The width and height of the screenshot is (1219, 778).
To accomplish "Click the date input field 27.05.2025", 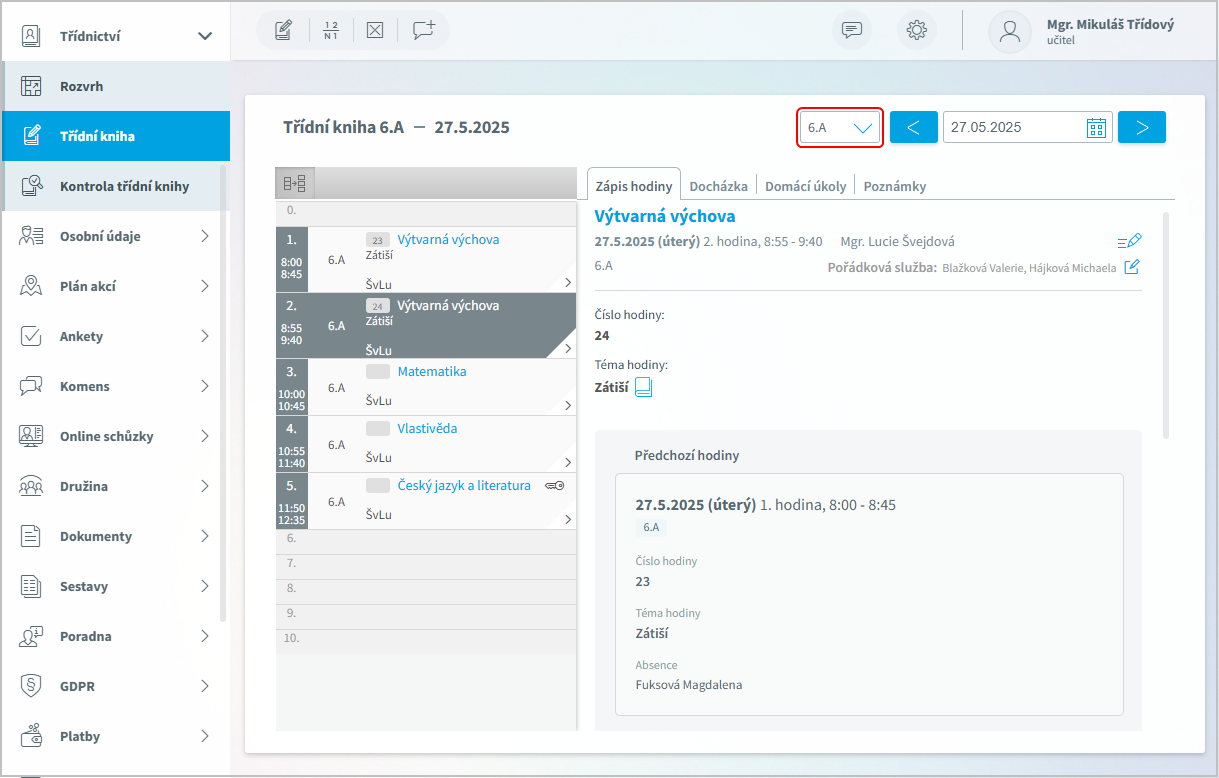I will (1010, 127).
